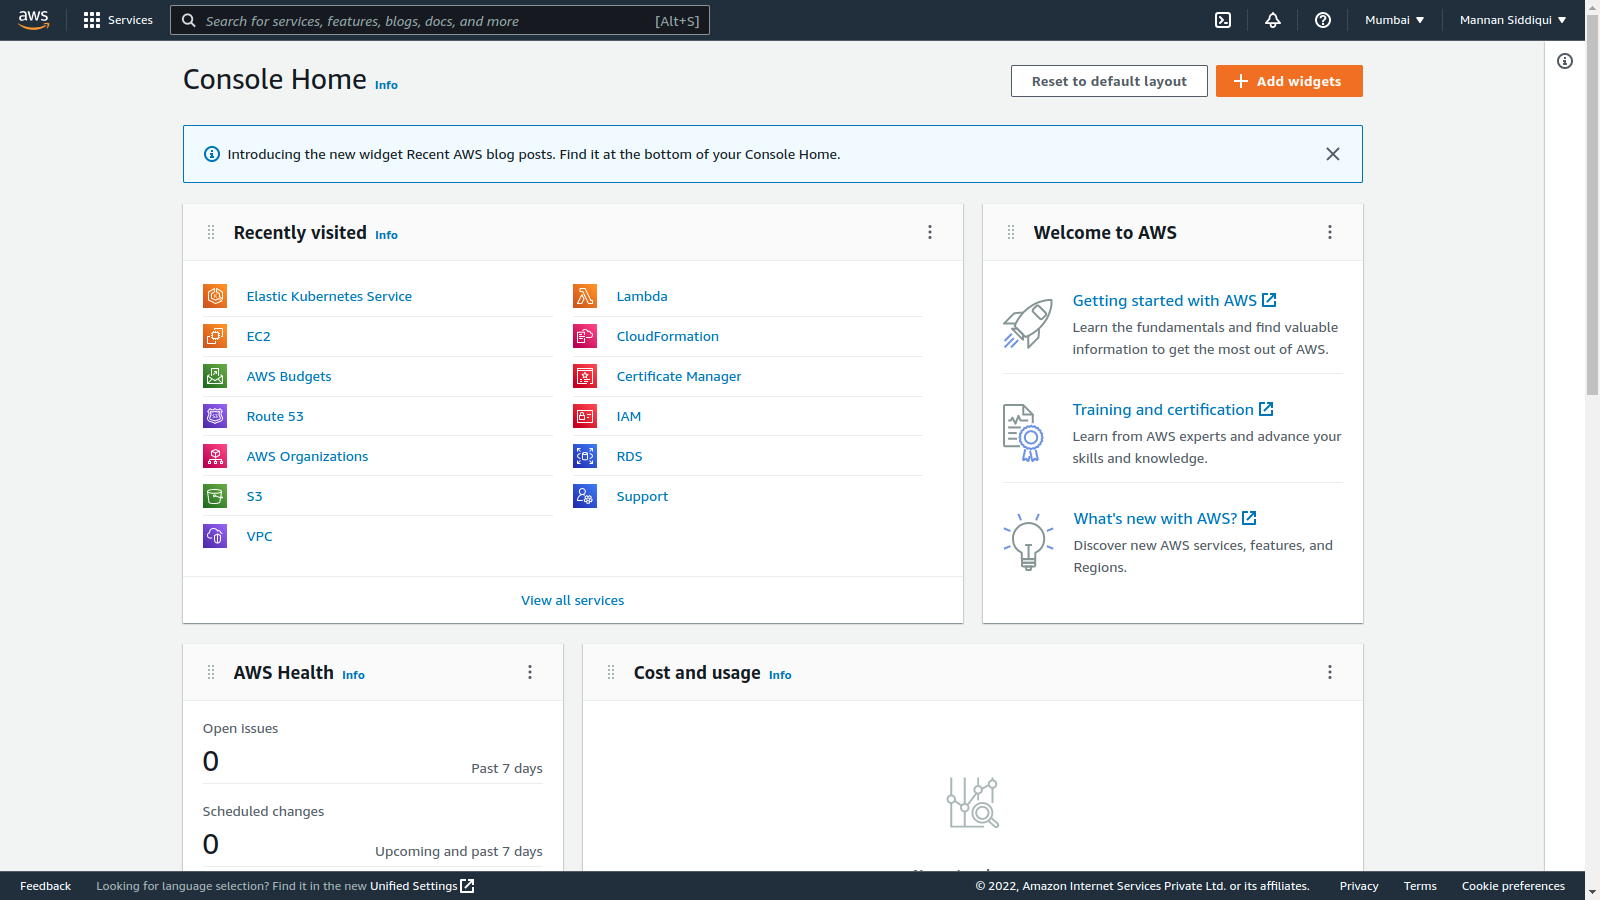The image size is (1600, 900).
Task: Click the Feedback link in footer
Action: [45, 886]
